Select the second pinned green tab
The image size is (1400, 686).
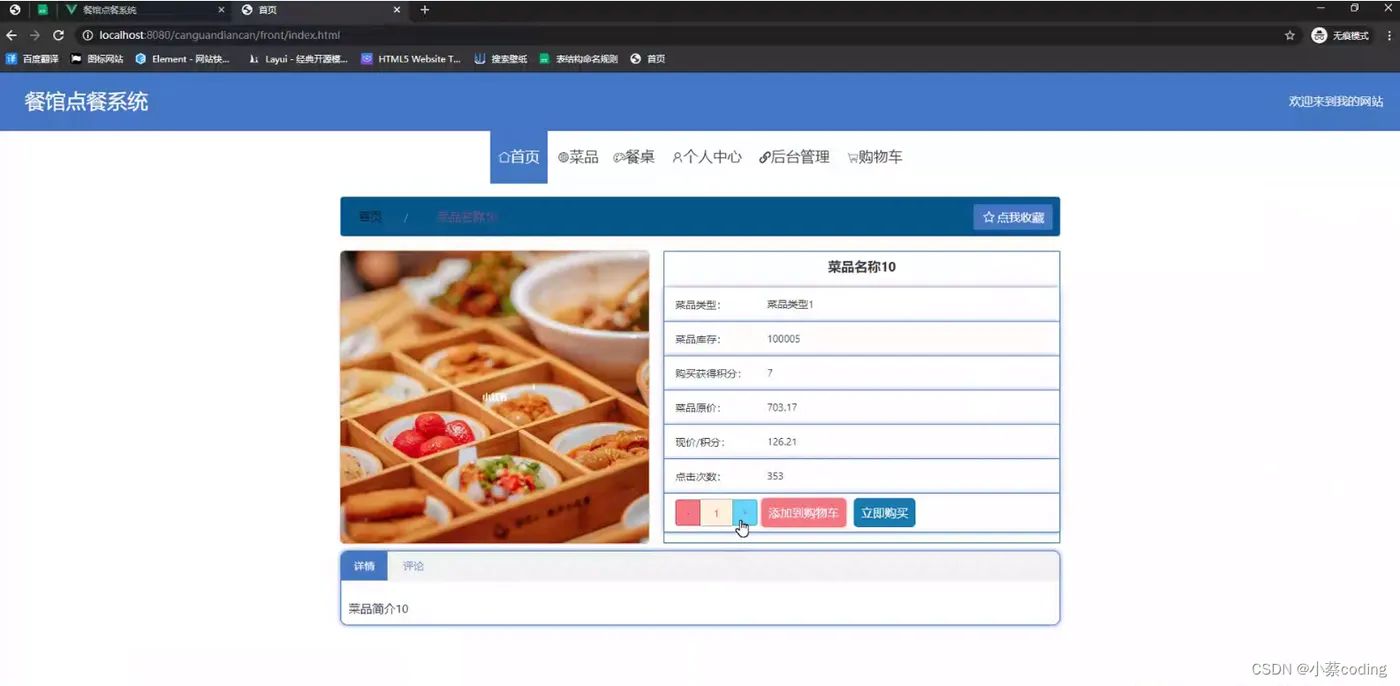(43, 10)
